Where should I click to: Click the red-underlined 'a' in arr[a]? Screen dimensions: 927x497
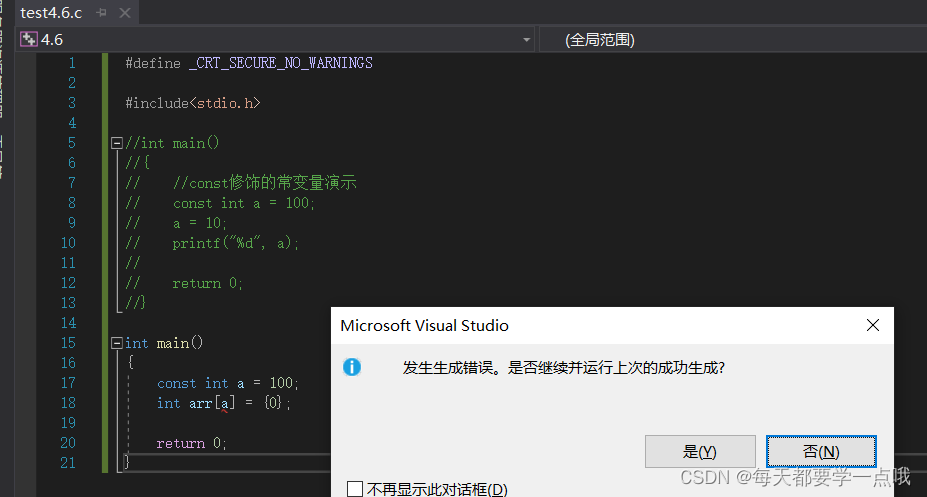pyautogui.click(x=226, y=403)
